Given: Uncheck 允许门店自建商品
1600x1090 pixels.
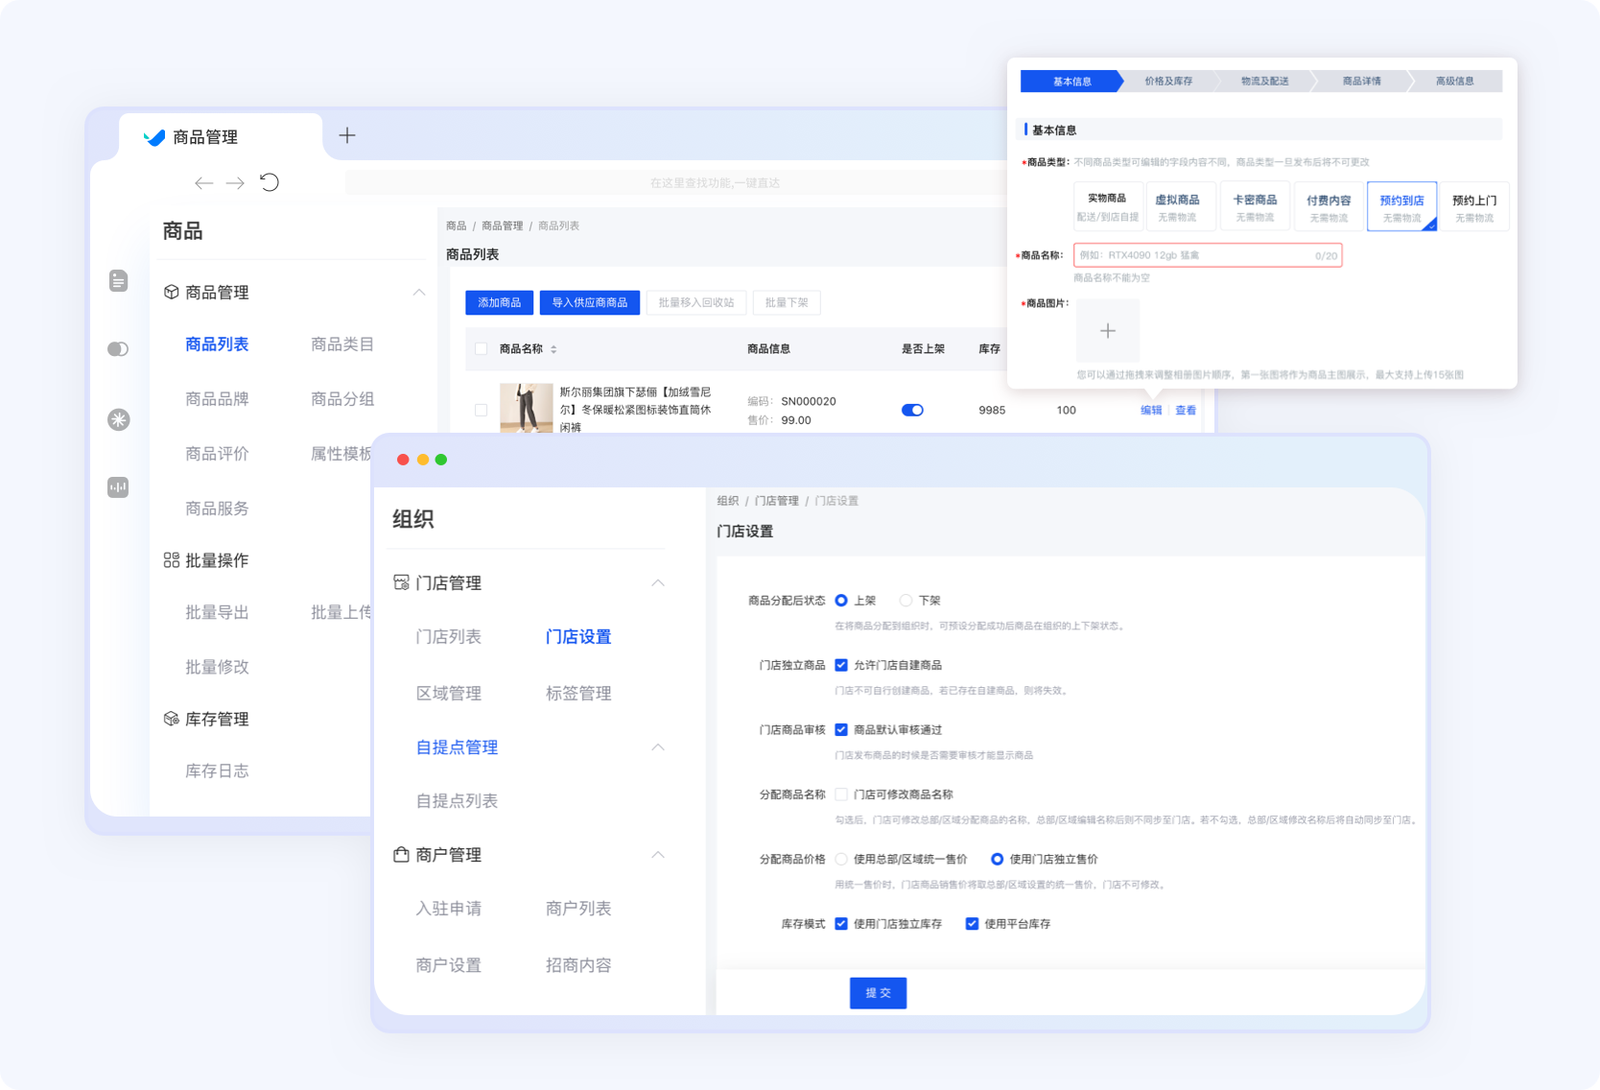Looking at the screenshot, I should 843,664.
